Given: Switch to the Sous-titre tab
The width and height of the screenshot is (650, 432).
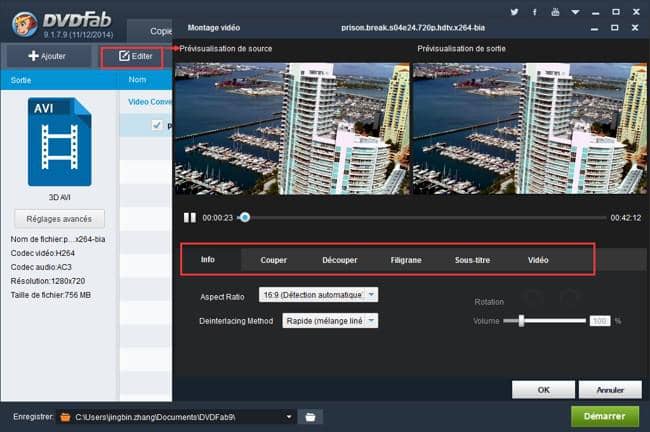Looking at the screenshot, I should (x=472, y=260).
